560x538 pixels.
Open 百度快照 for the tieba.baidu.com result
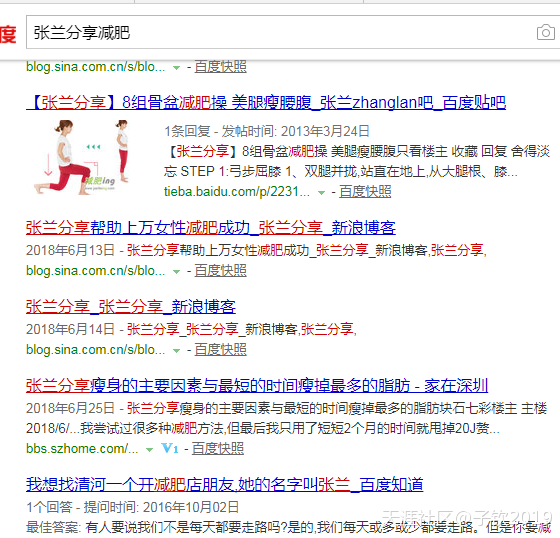click(365, 192)
